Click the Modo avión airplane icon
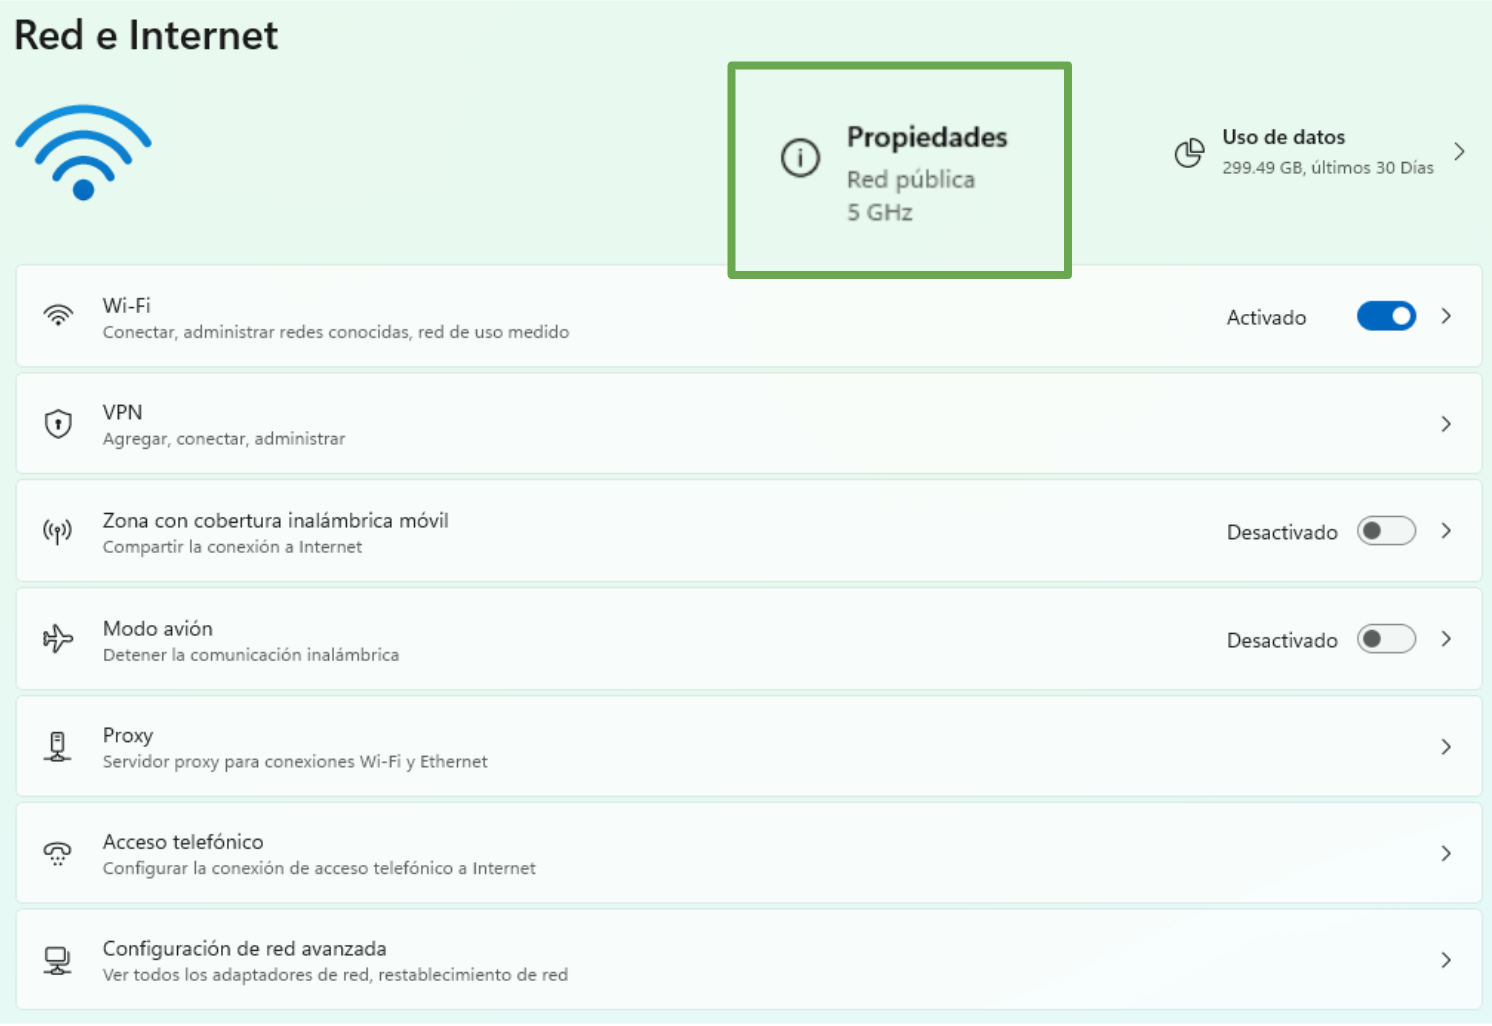The height and width of the screenshot is (1026, 1492). click(58, 639)
